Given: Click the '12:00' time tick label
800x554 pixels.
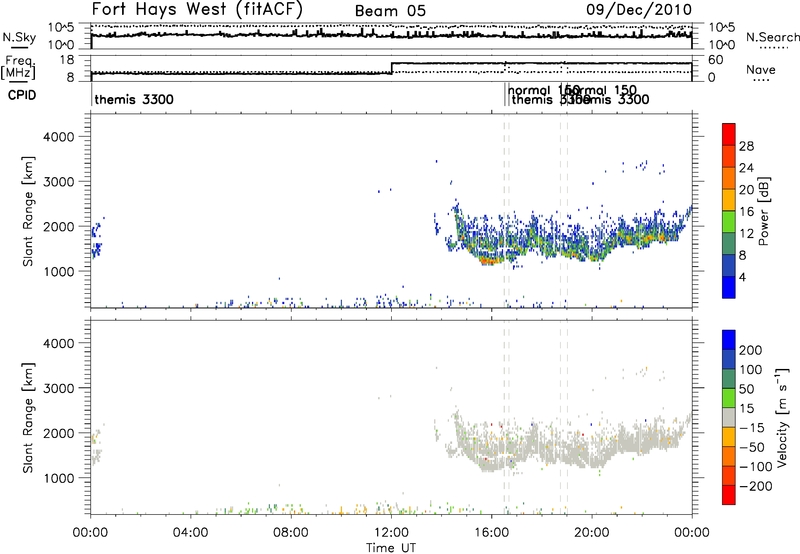Looking at the screenshot, I should pyautogui.click(x=391, y=533).
